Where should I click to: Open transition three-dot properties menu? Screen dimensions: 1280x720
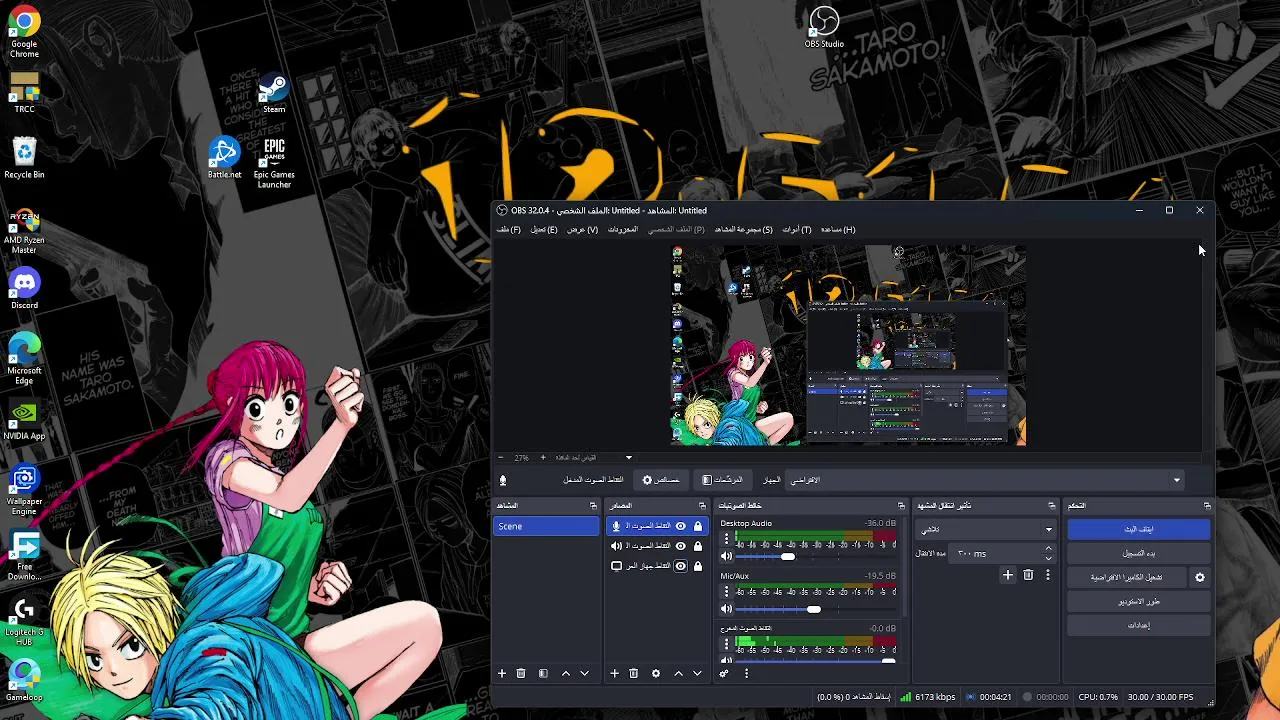pyautogui.click(x=1048, y=575)
